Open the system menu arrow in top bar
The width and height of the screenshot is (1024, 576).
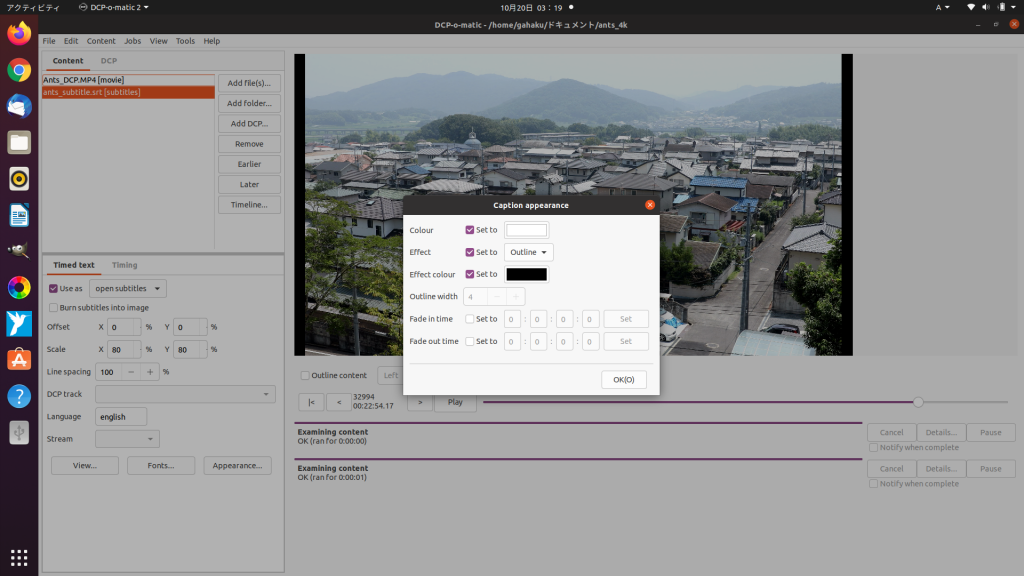(1014, 7)
